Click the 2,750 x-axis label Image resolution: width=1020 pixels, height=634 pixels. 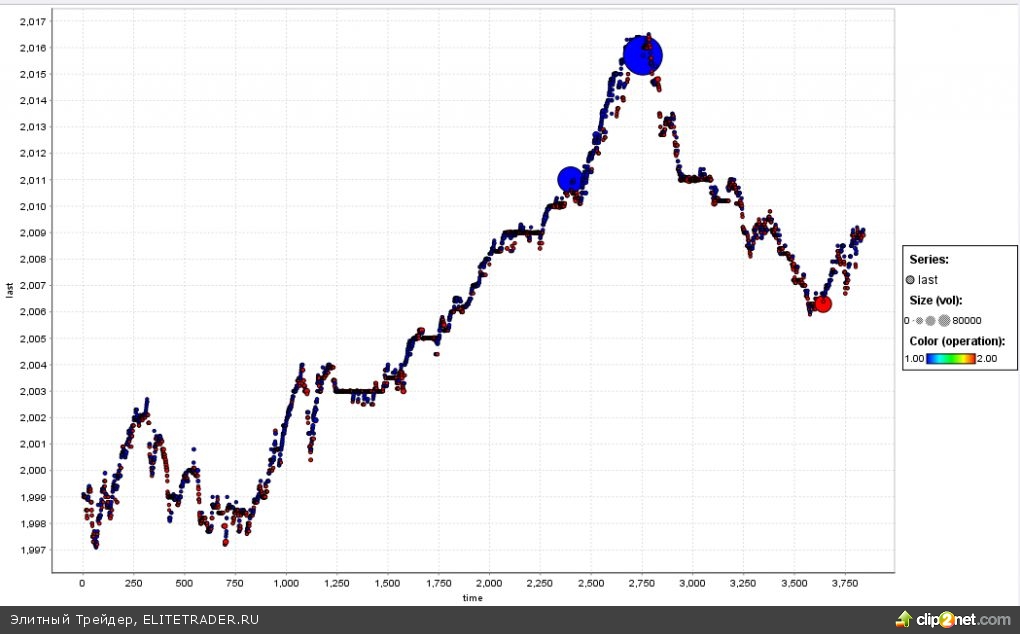pos(641,583)
